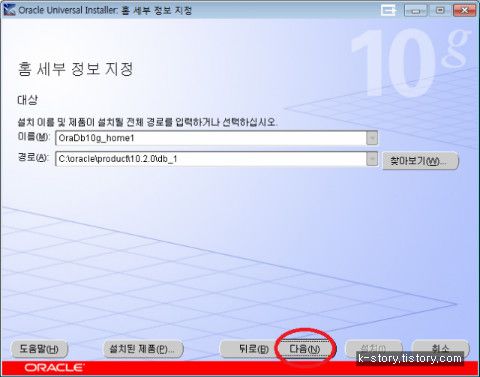Close the Oracle installer window

[x=464, y=11]
